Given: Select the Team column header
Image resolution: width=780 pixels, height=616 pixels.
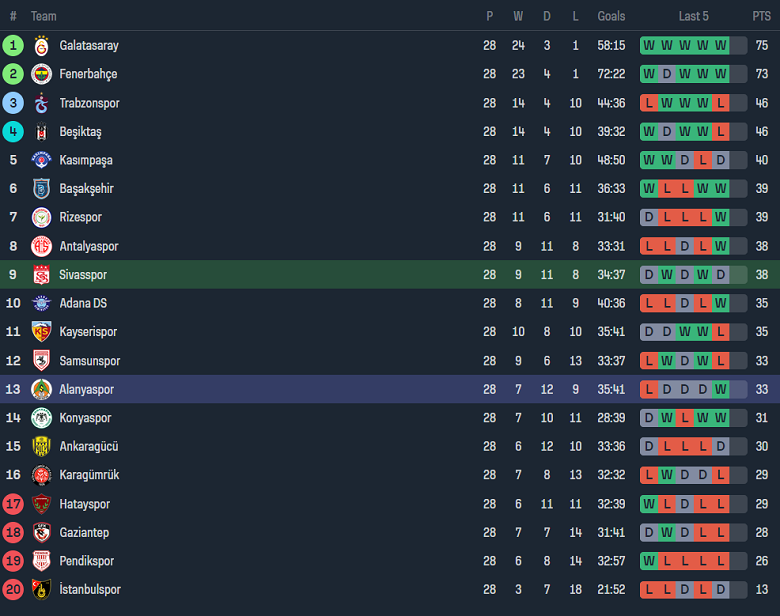Looking at the screenshot, I should click(43, 16).
